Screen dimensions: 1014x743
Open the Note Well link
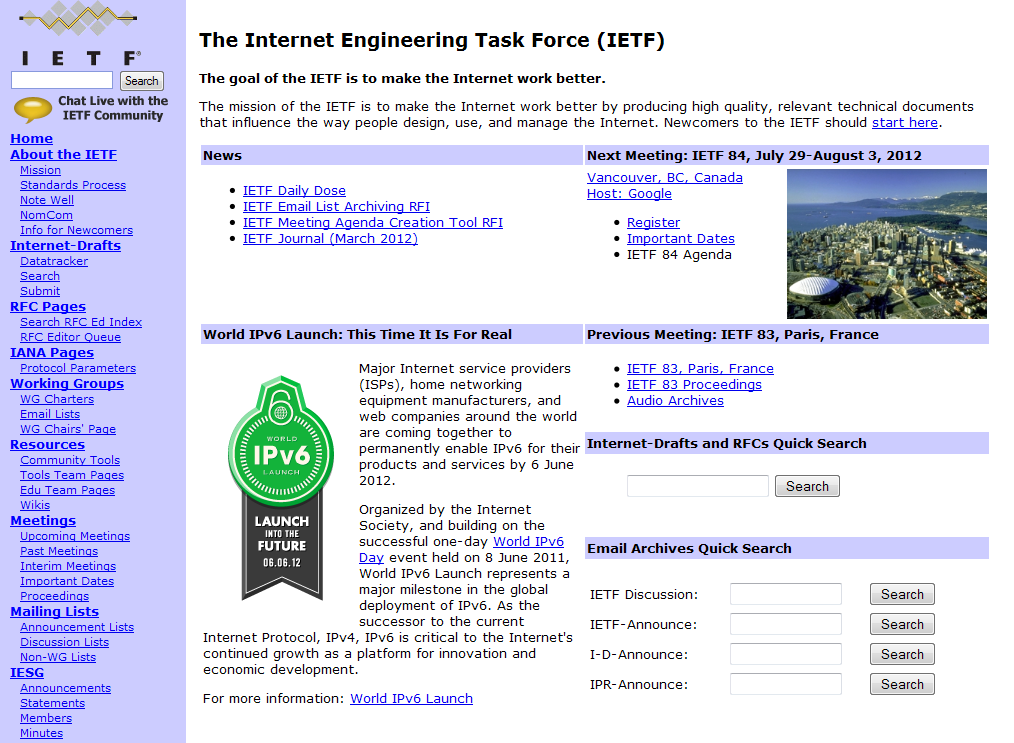(x=47, y=200)
